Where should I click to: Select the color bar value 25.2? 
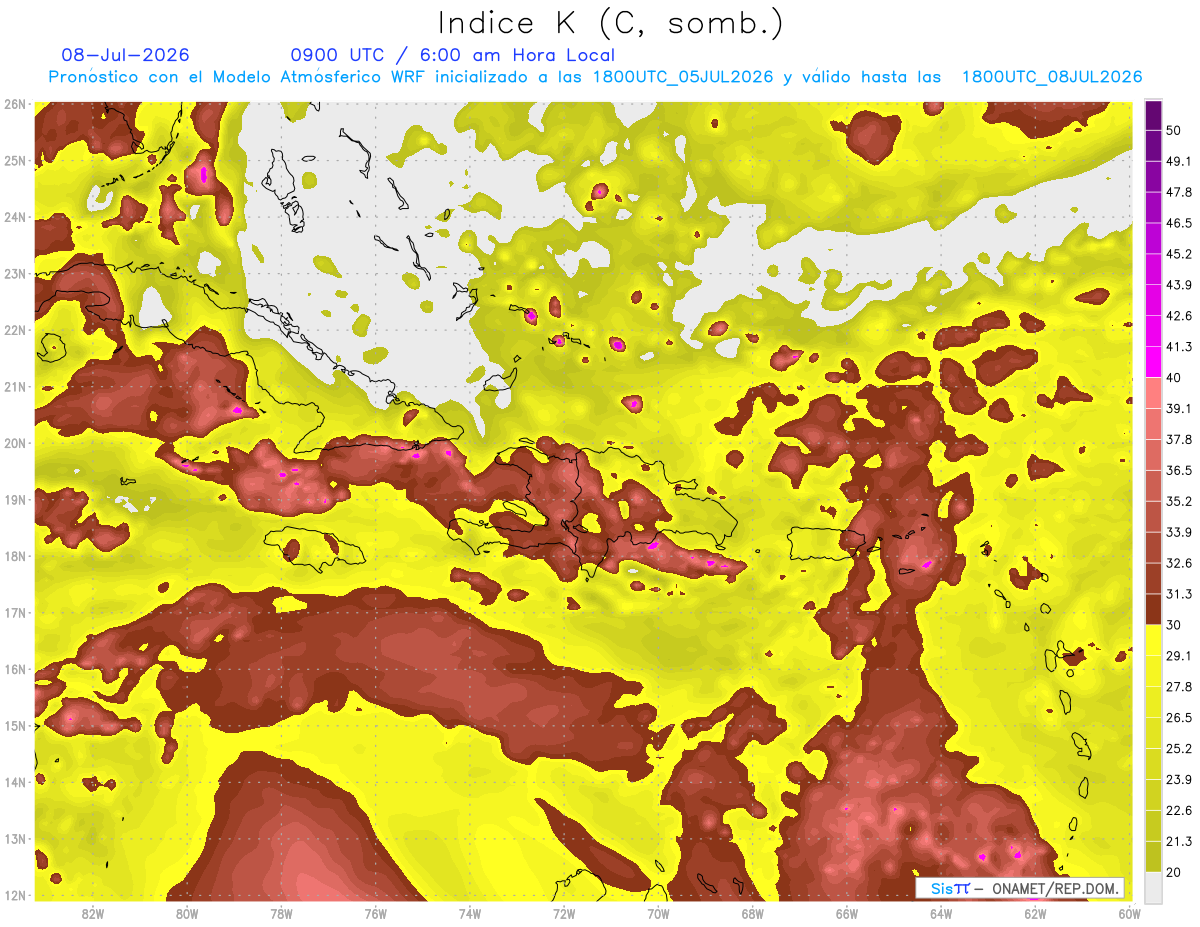pos(1178,748)
